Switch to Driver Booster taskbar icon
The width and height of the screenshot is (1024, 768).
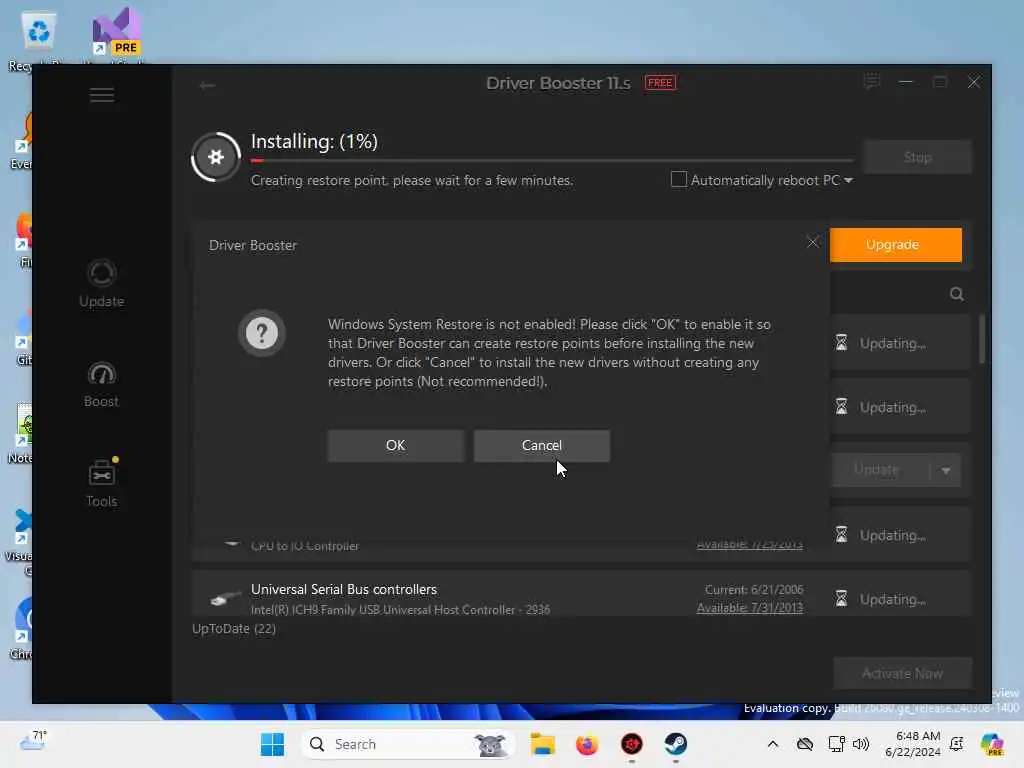point(632,744)
